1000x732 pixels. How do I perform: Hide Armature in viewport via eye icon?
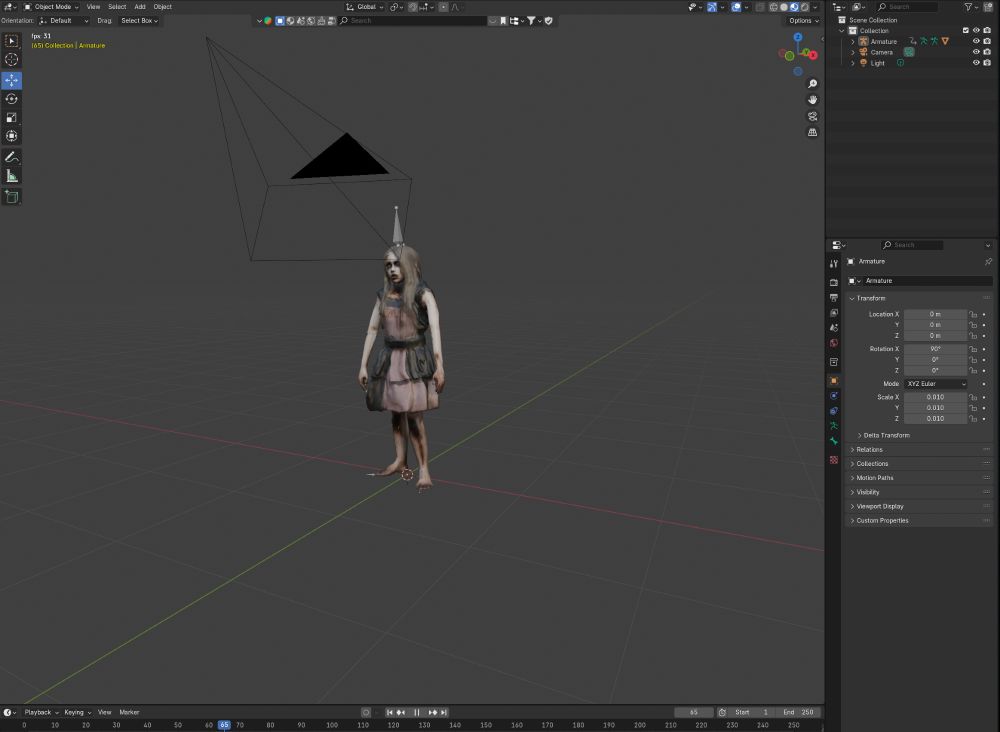976,41
